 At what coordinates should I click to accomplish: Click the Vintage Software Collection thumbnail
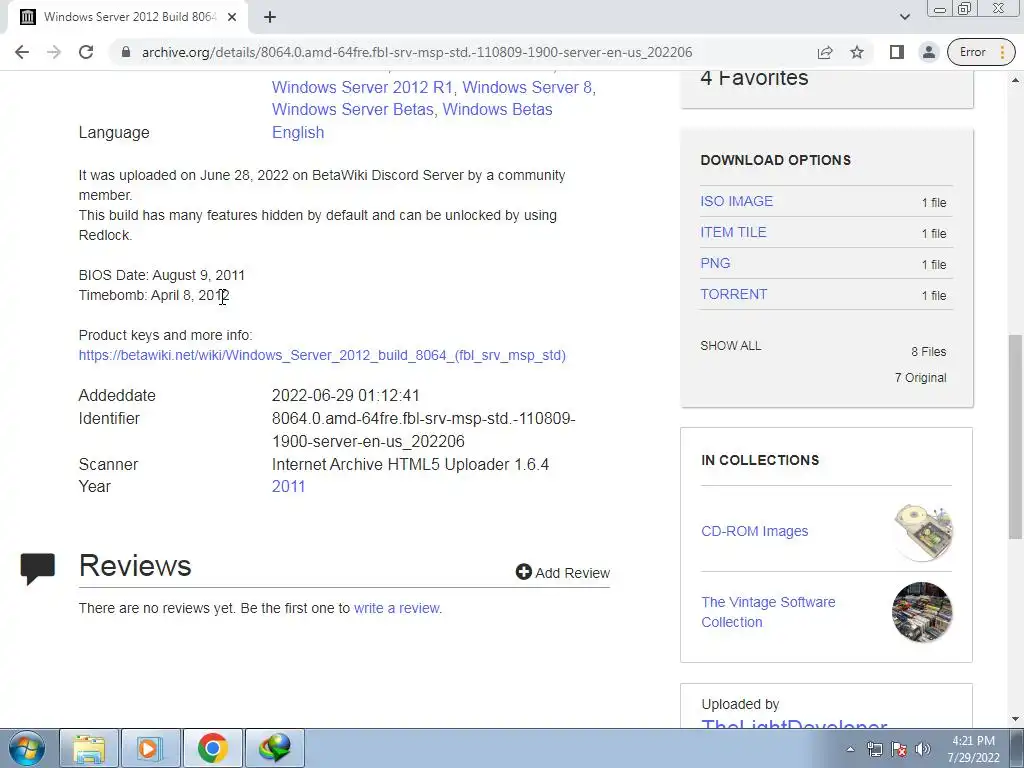tap(922, 613)
